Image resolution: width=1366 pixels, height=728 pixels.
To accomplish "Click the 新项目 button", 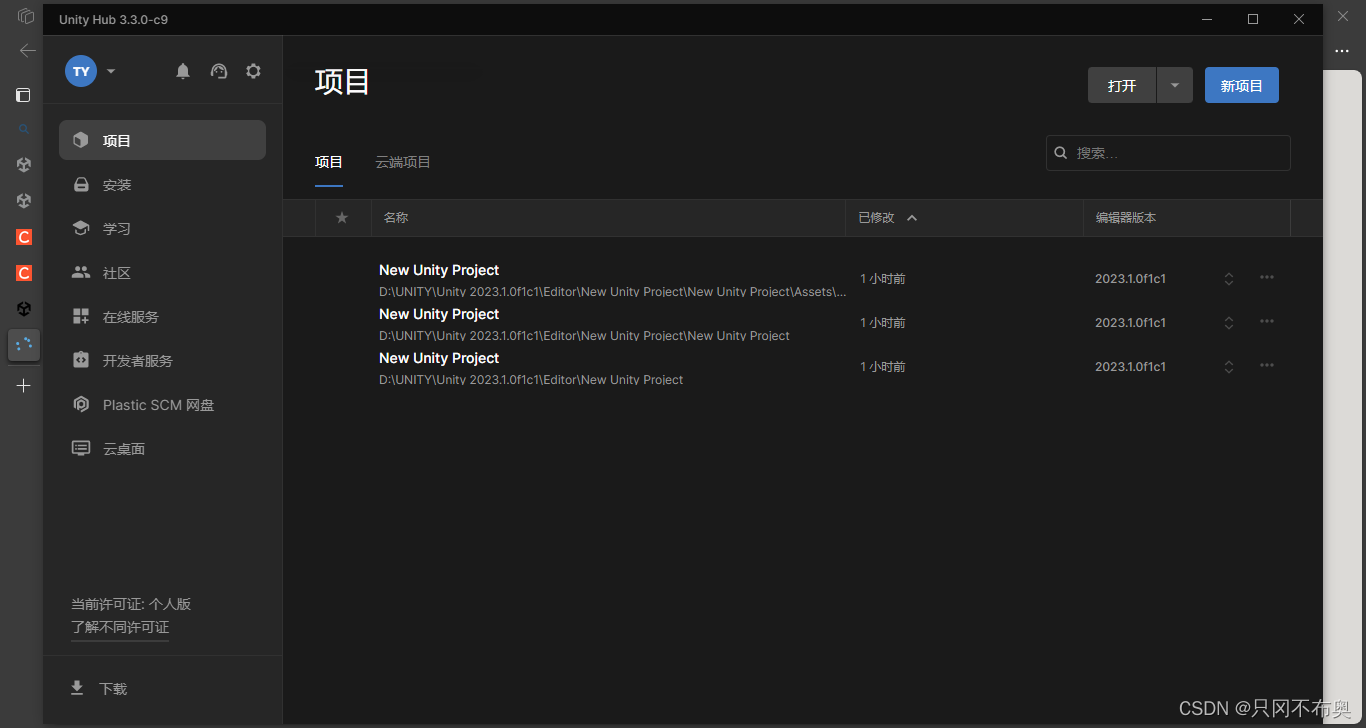I will coord(1242,85).
